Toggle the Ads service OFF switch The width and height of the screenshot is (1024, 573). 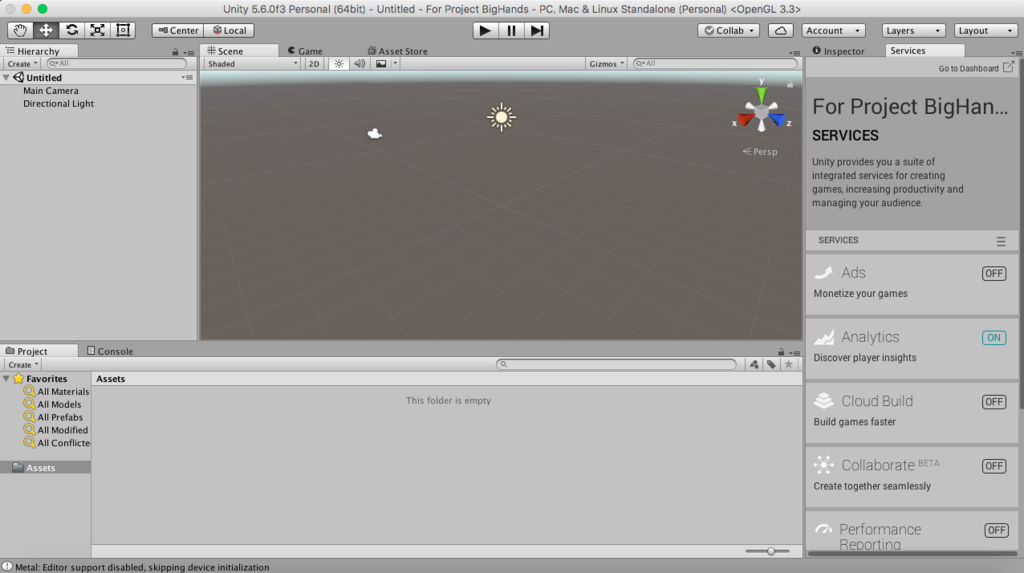point(994,274)
